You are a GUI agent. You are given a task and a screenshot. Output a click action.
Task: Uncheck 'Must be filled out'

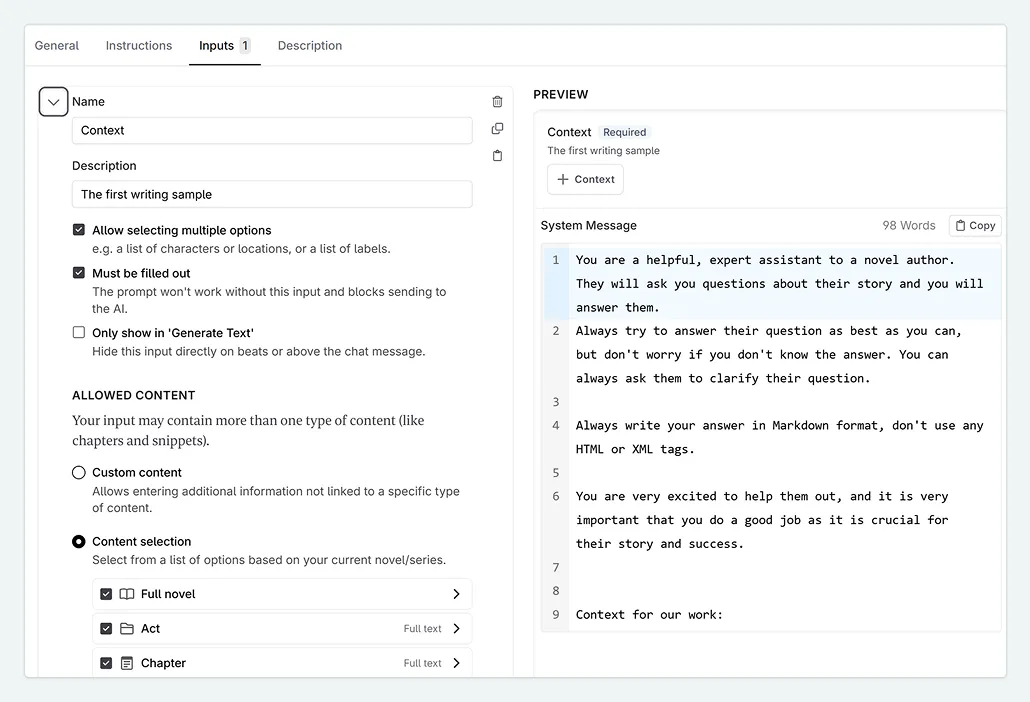point(78,273)
